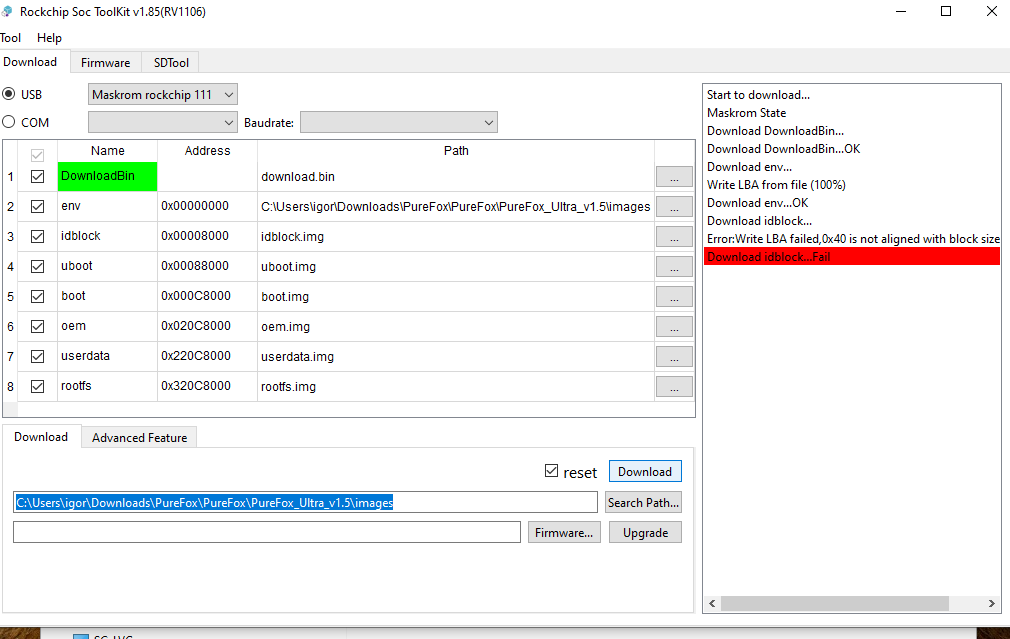Open the file browser for uboot.img
The height and width of the screenshot is (639, 1010).
(674, 267)
